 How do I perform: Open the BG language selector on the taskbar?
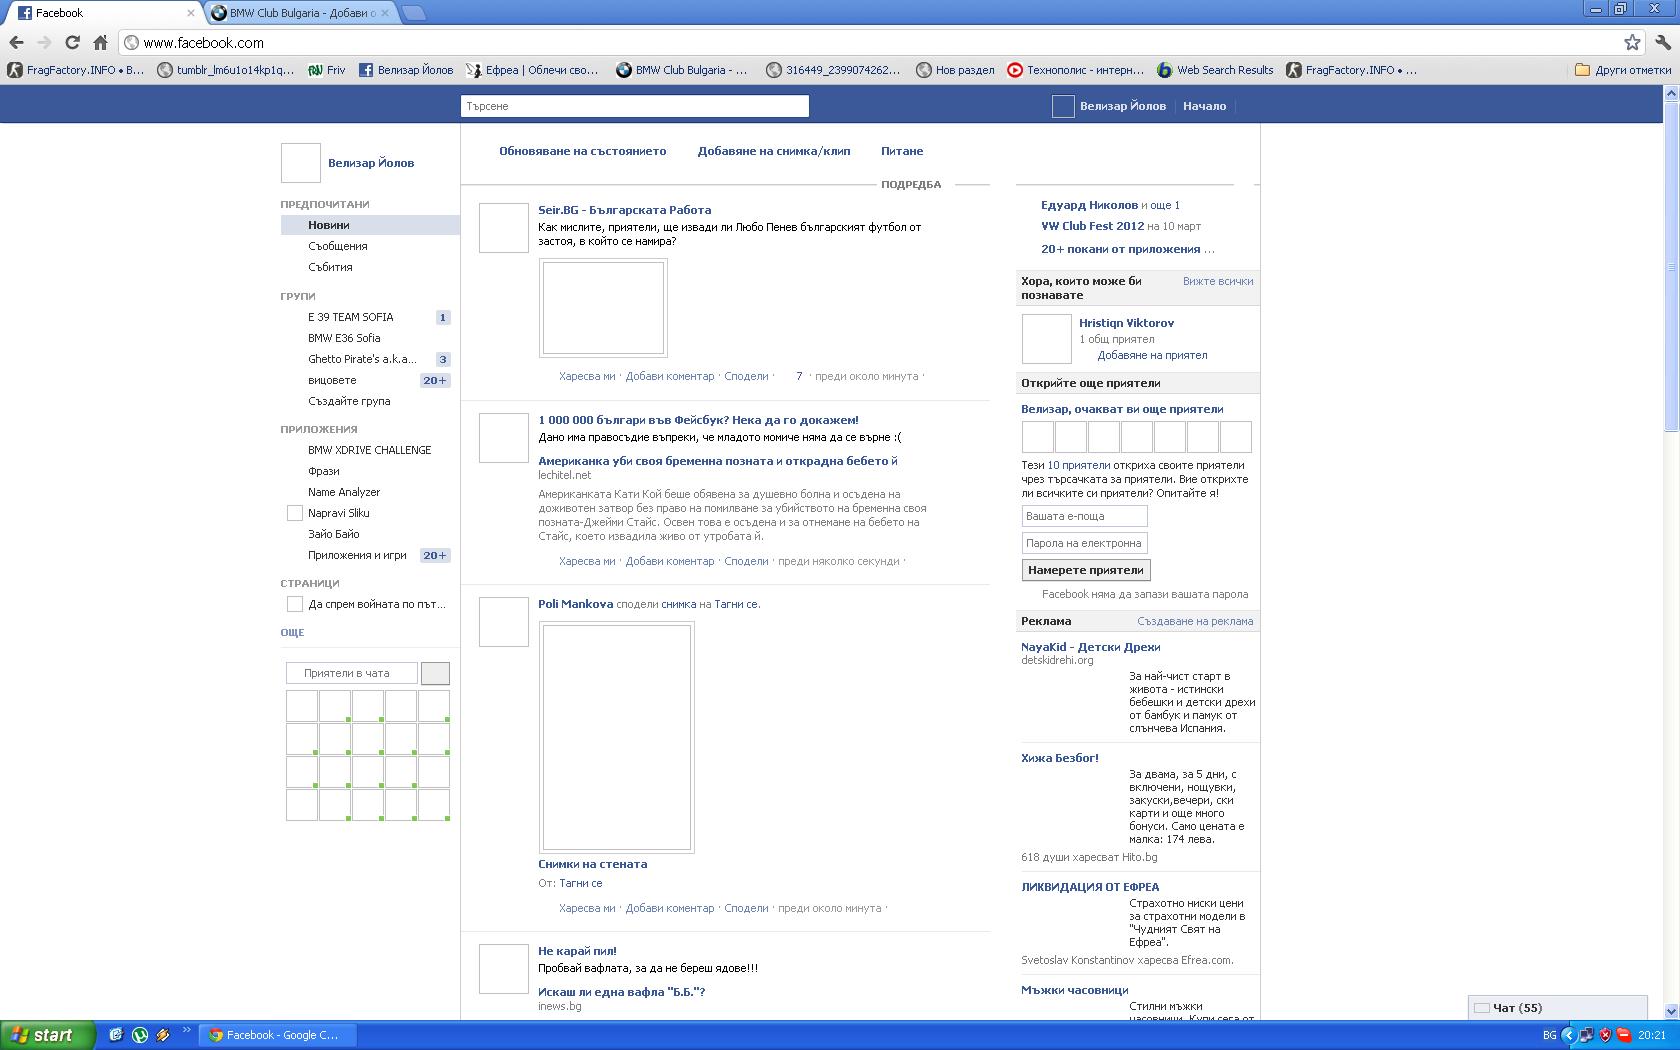coord(1549,1035)
